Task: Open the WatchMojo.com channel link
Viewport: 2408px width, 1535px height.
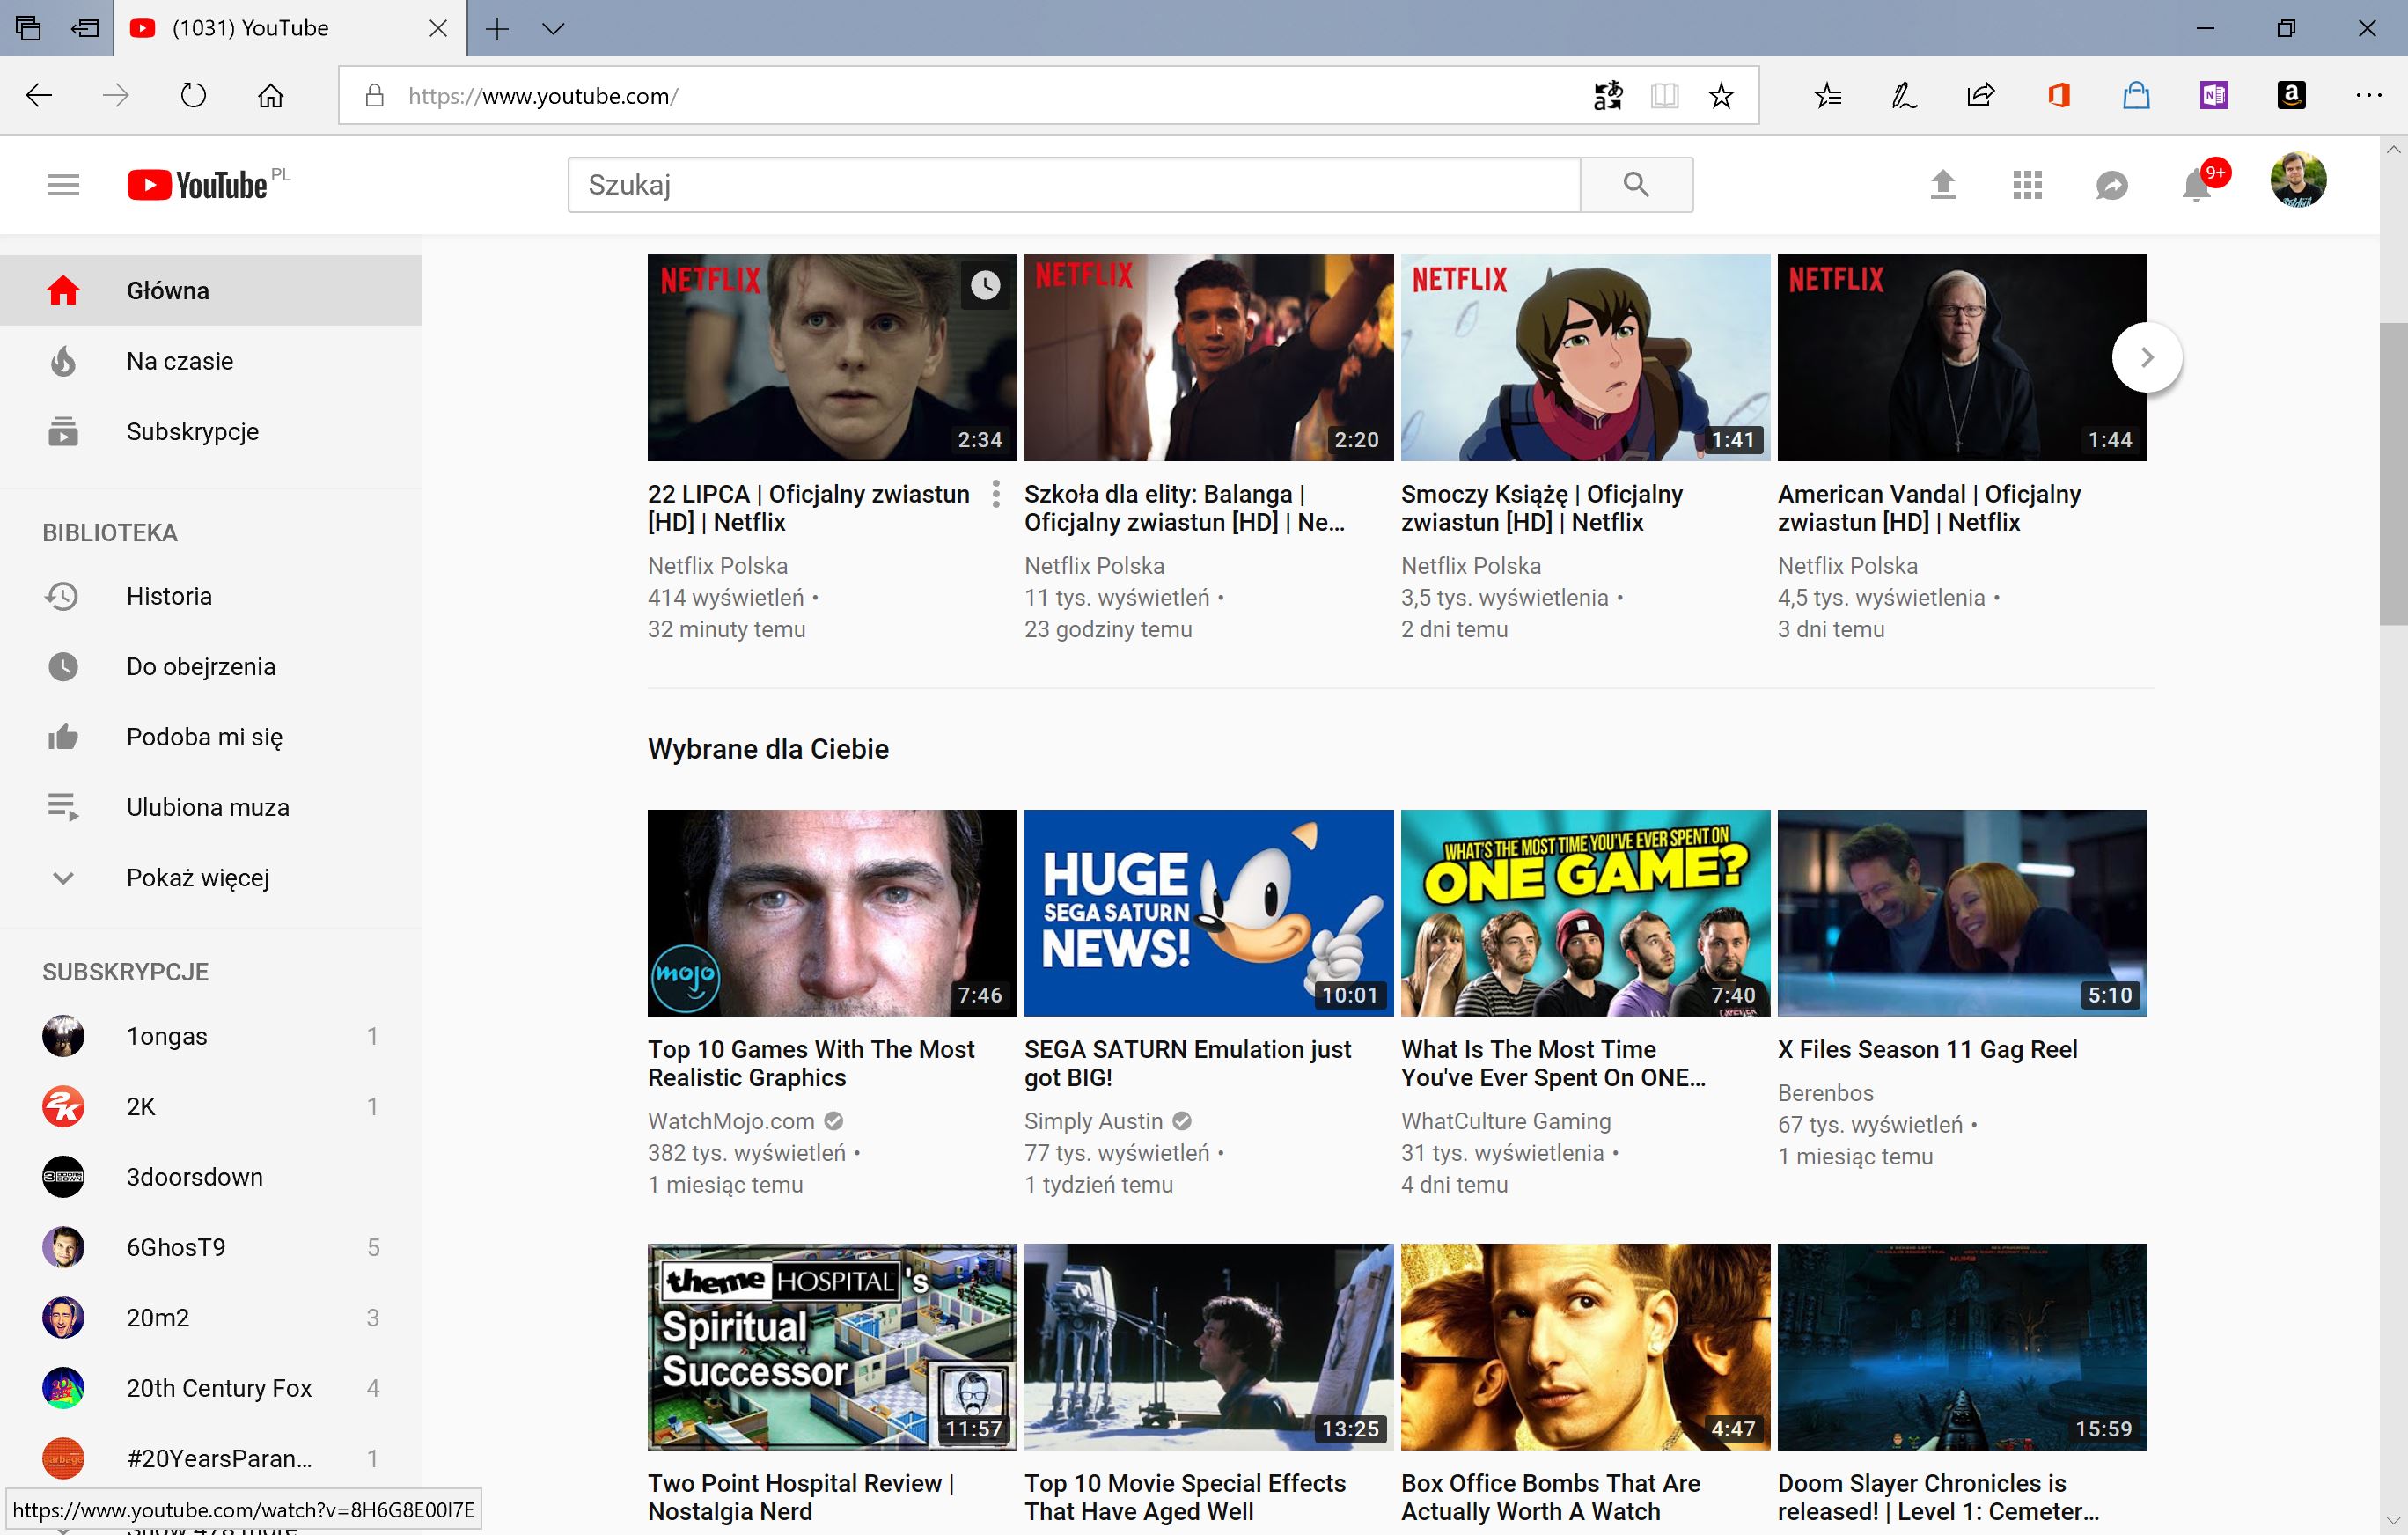Action: pos(731,1121)
